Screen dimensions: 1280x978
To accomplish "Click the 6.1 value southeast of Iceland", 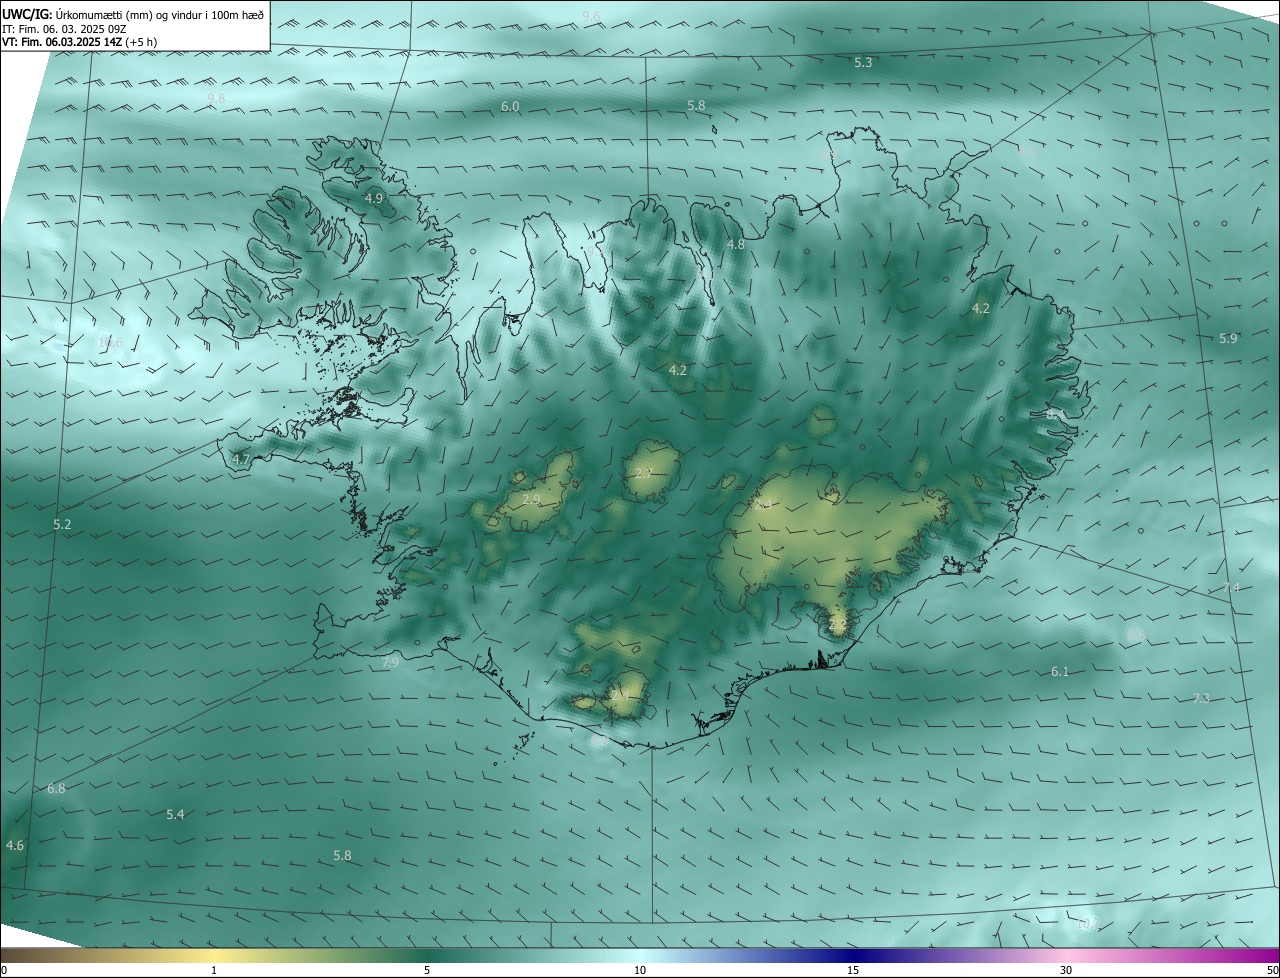I will pyautogui.click(x=1060, y=671).
